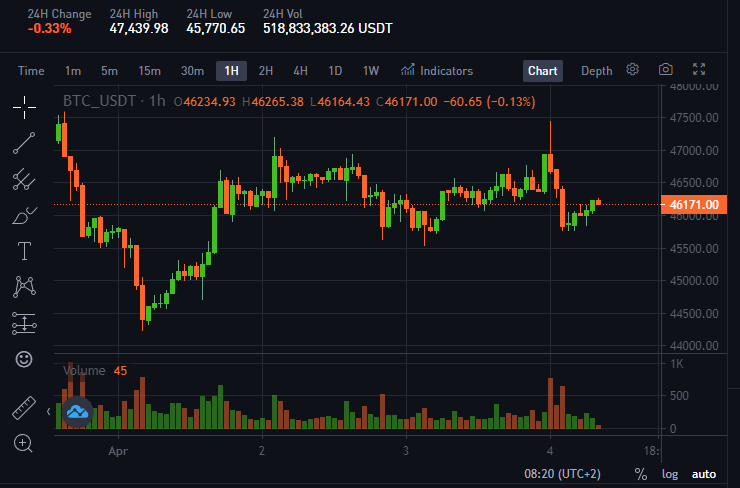Toggle log scale mode
The image size is (740, 488).
pyautogui.click(x=670, y=474)
